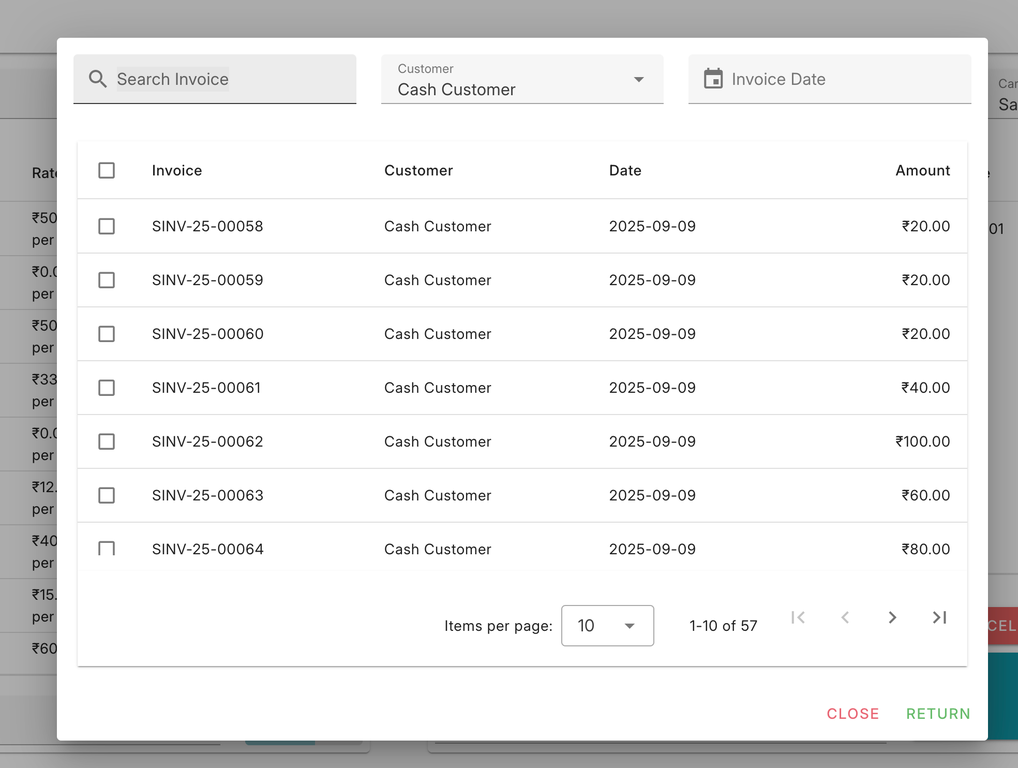
Task: Mark invoice SINV-25-00061 checkbox
Action: coord(106,388)
